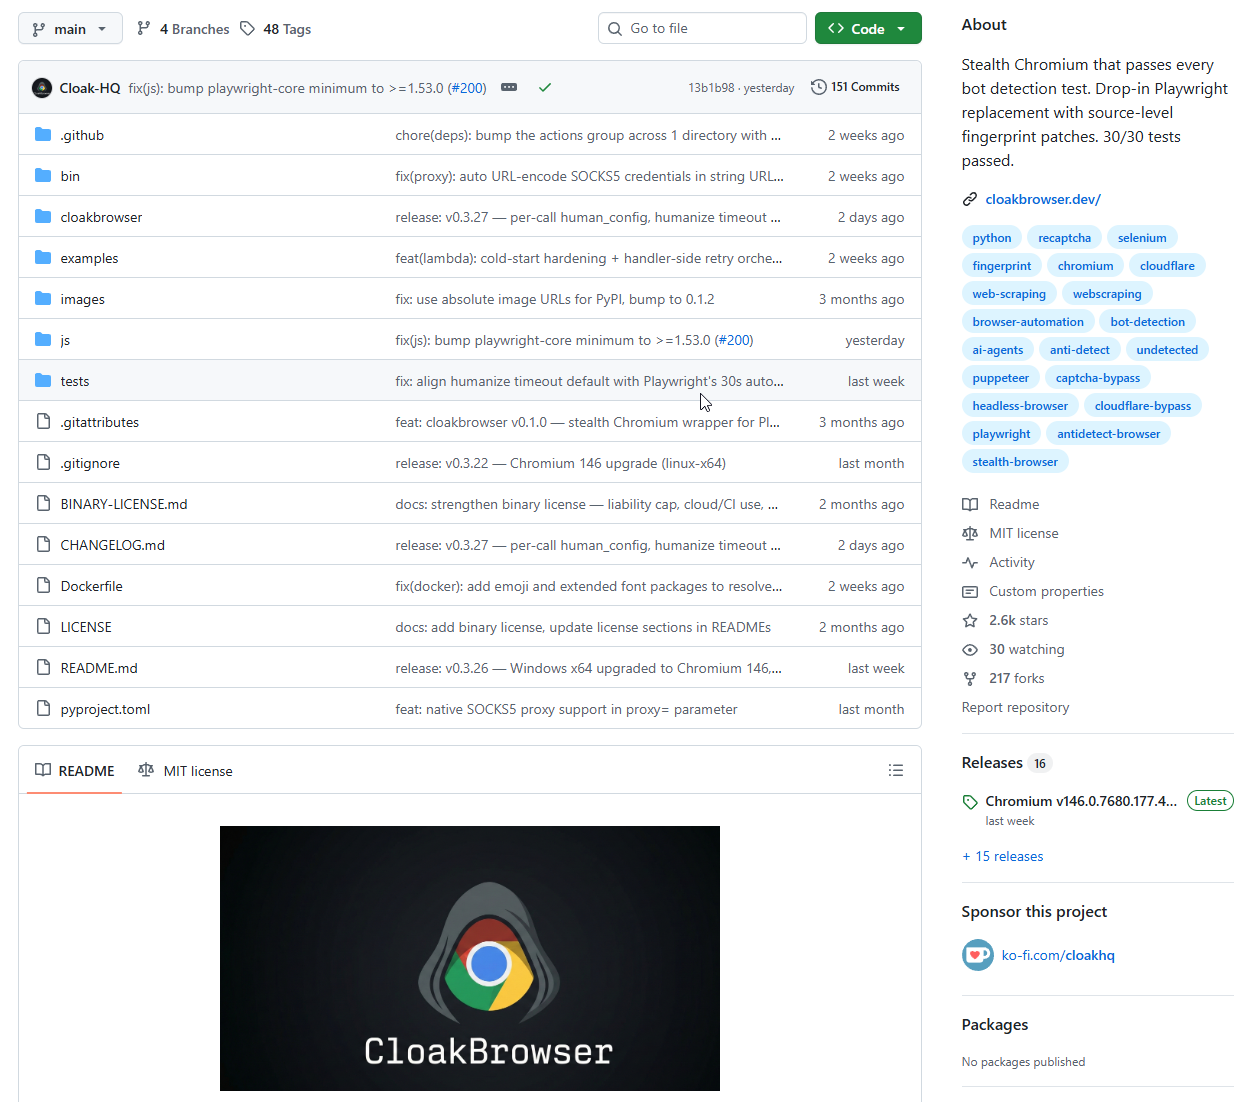Open 4 Branches link
This screenshot has height=1102, width=1251.
[x=183, y=29]
